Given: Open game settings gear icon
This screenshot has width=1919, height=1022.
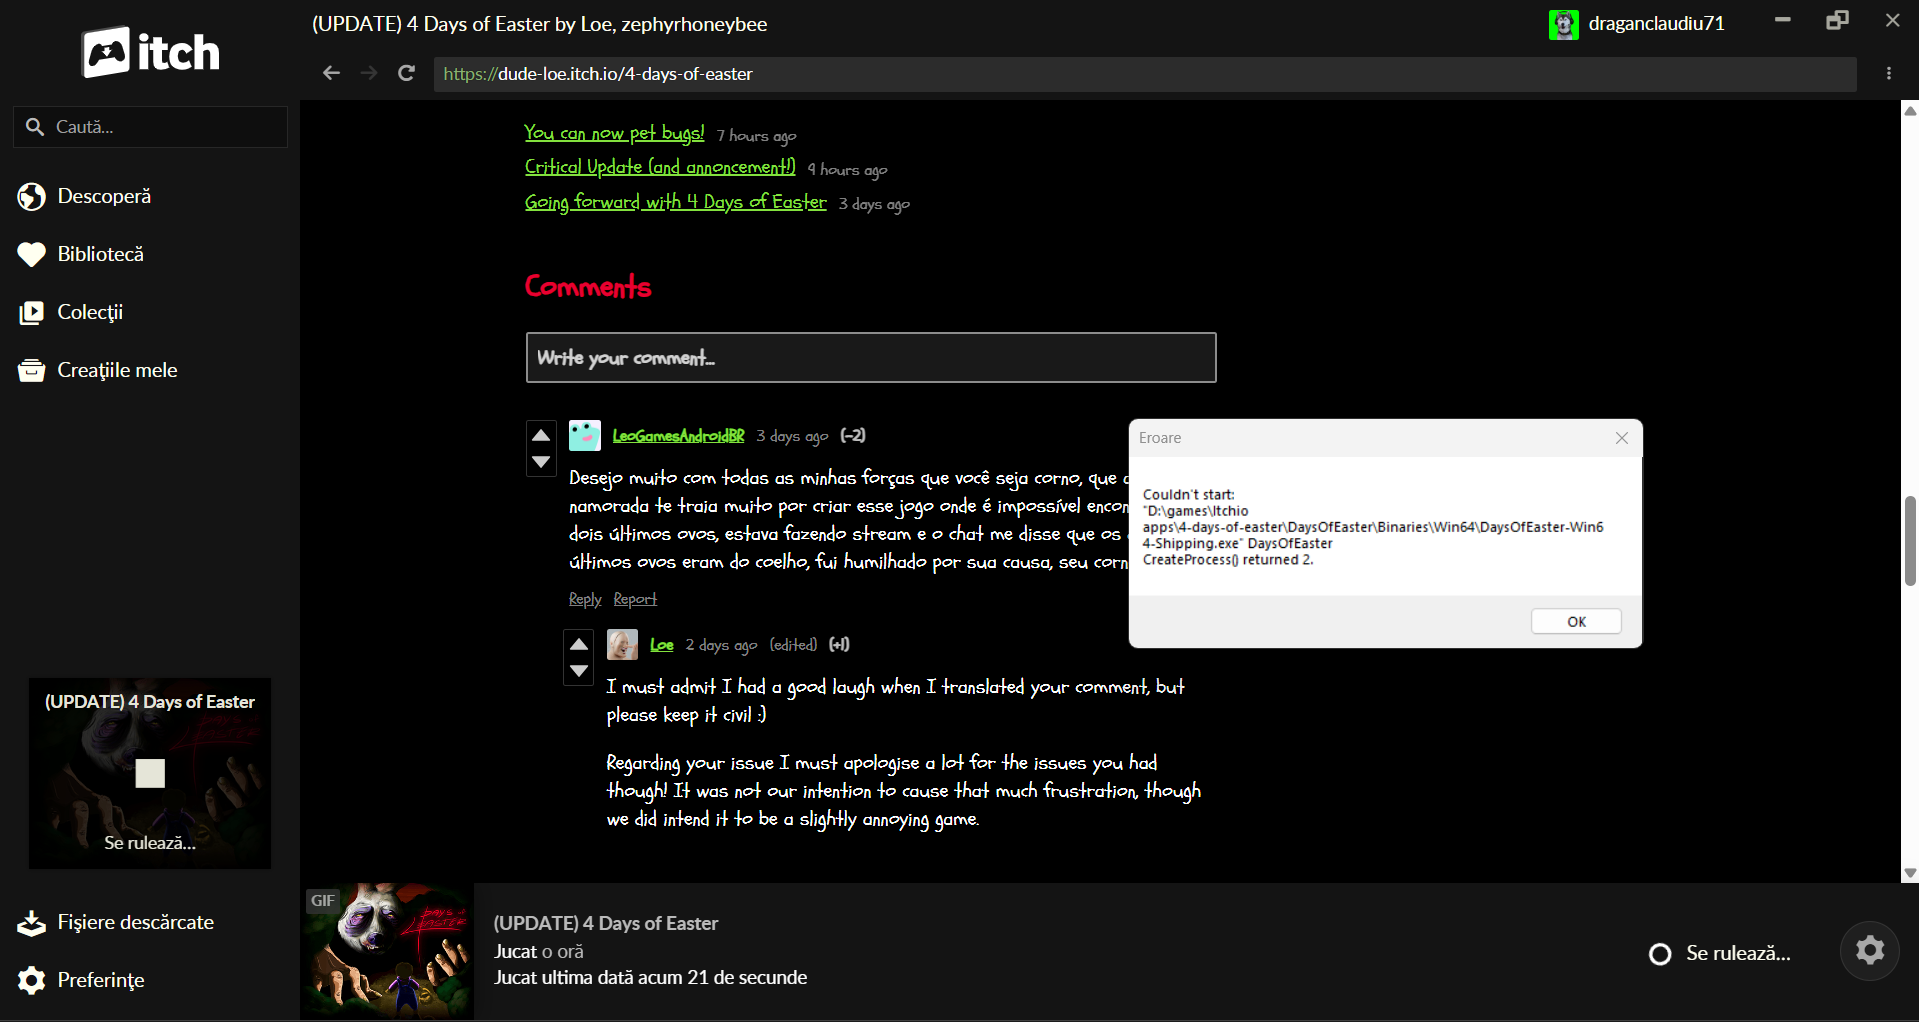Looking at the screenshot, I should [x=1869, y=950].
